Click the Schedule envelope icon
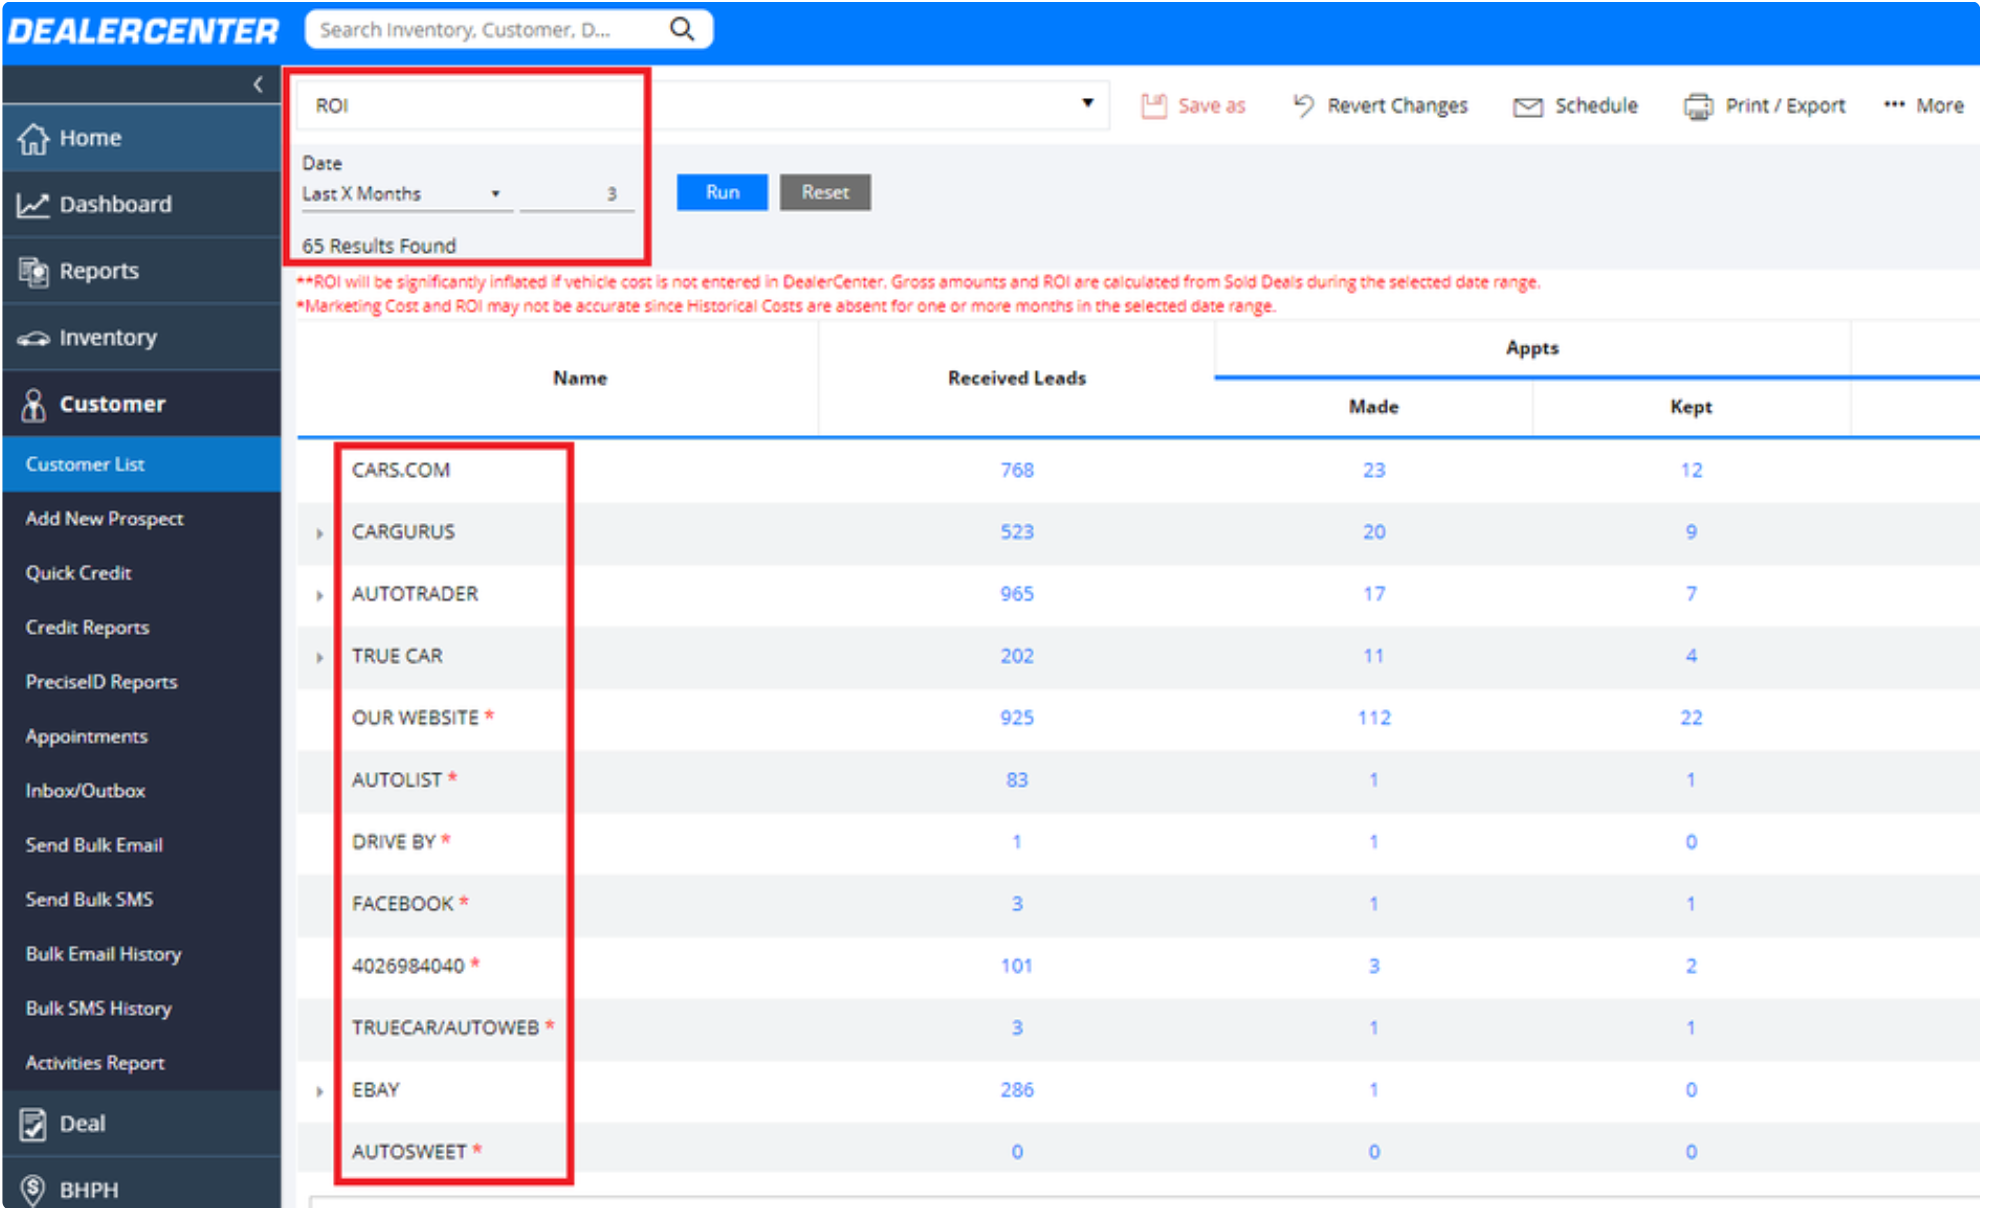Image resolution: width=1990 pixels, height=1218 pixels. tap(1527, 107)
